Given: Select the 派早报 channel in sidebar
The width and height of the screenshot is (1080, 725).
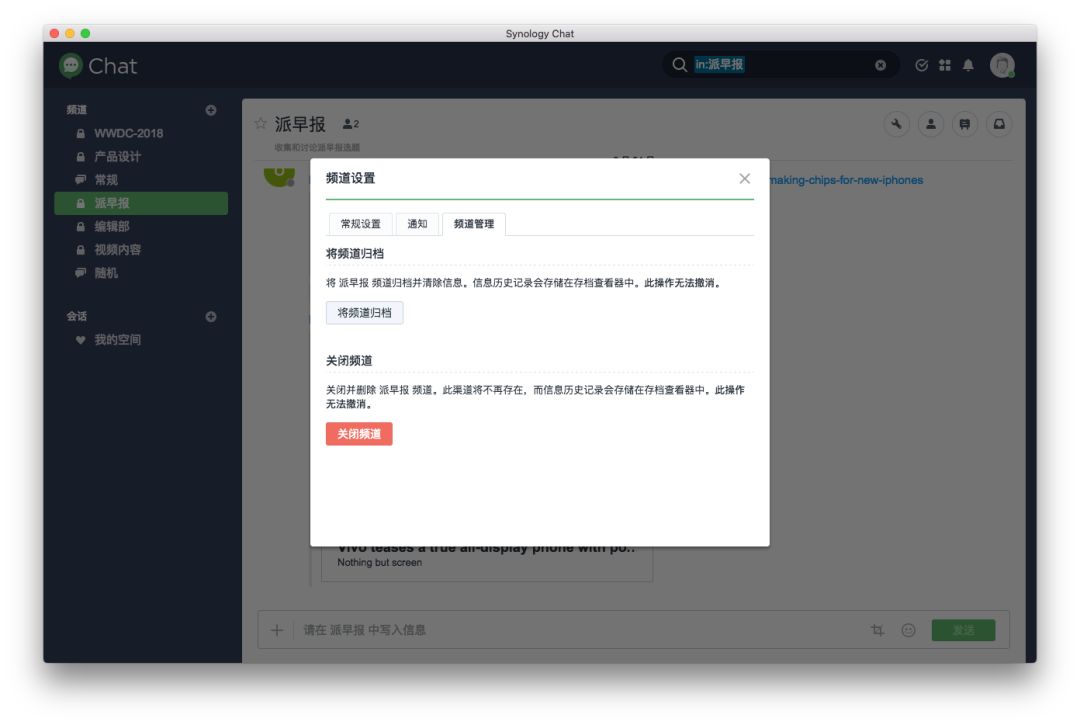Looking at the screenshot, I should pos(141,203).
